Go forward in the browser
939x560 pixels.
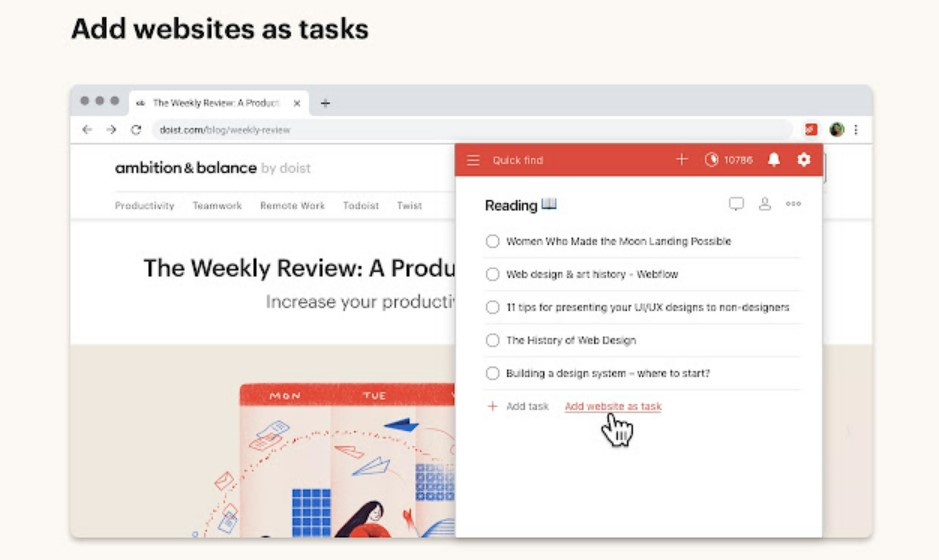[111, 129]
